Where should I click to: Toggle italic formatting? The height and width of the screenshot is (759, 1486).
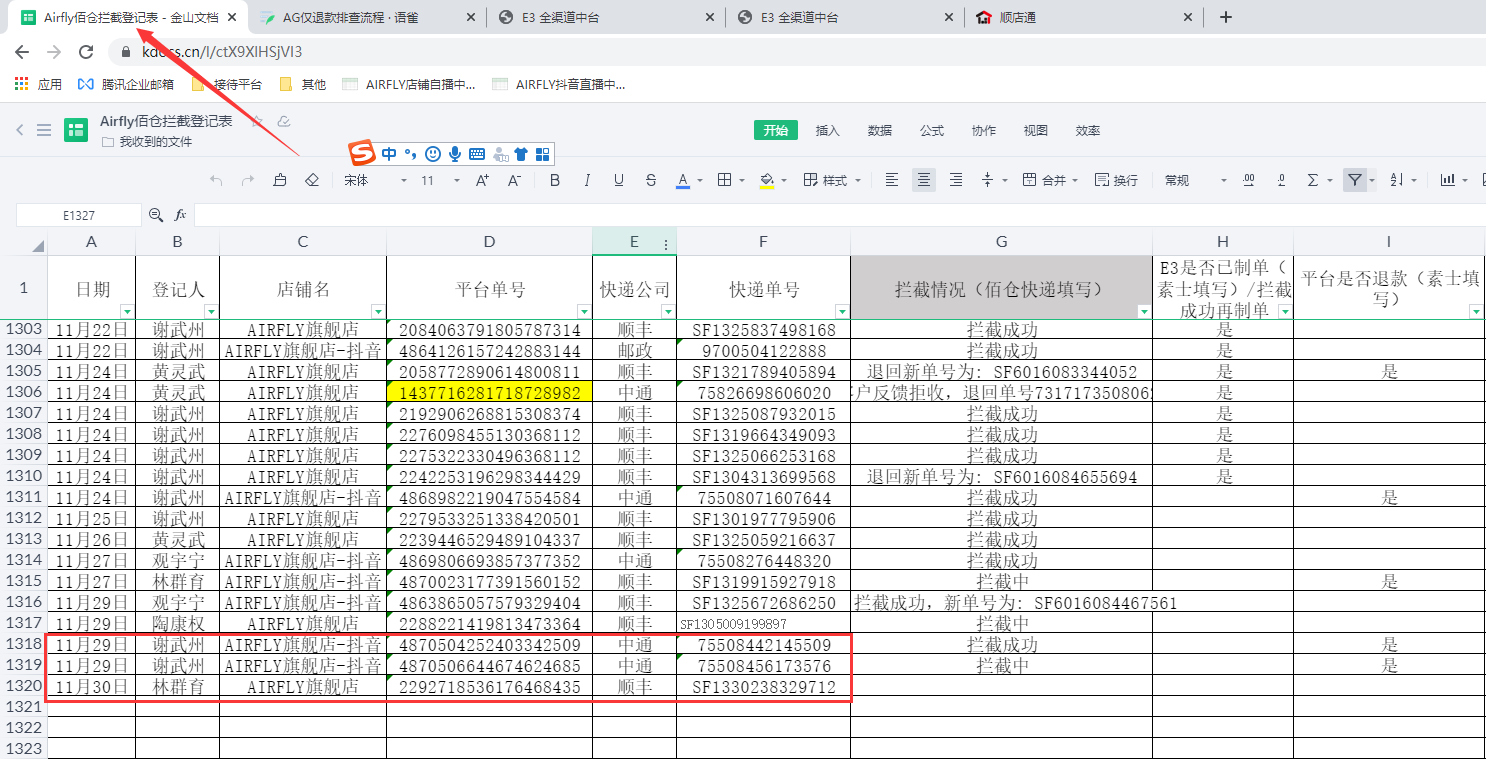click(x=587, y=180)
